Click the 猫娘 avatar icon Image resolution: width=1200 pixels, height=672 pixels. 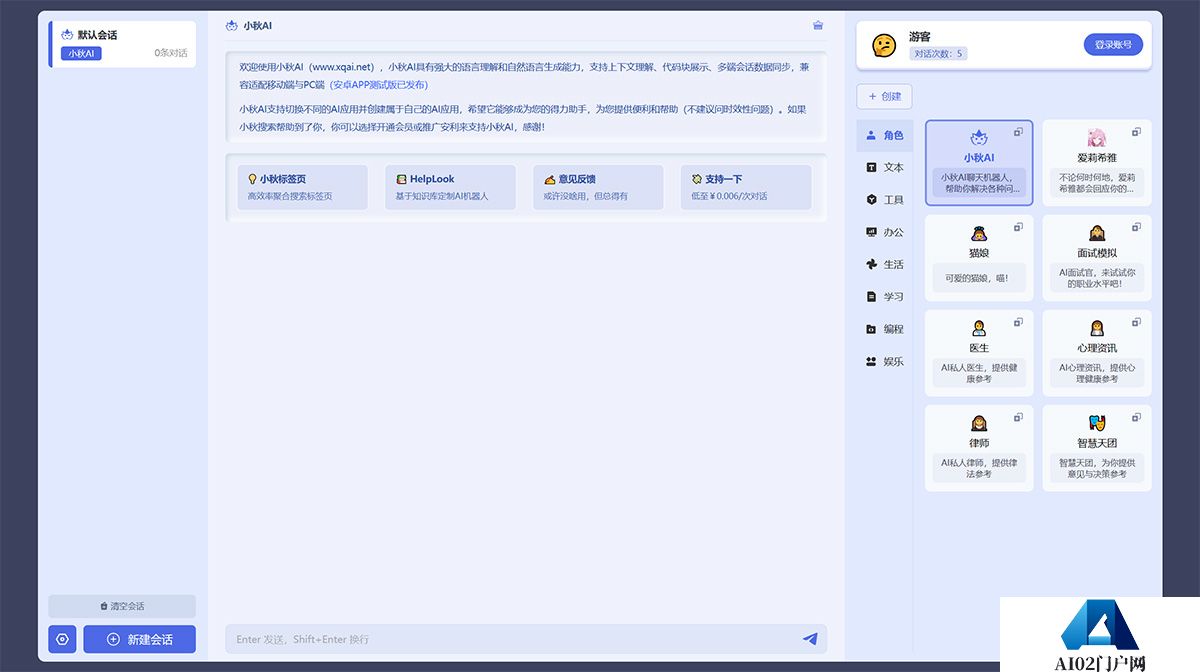click(x=979, y=233)
